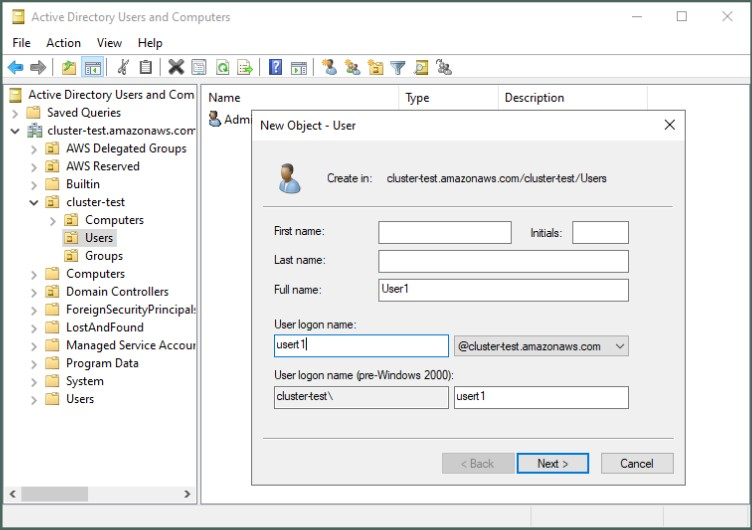Open the Help menu
Image resolution: width=752 pixels, height=530 pixels.
150,43
